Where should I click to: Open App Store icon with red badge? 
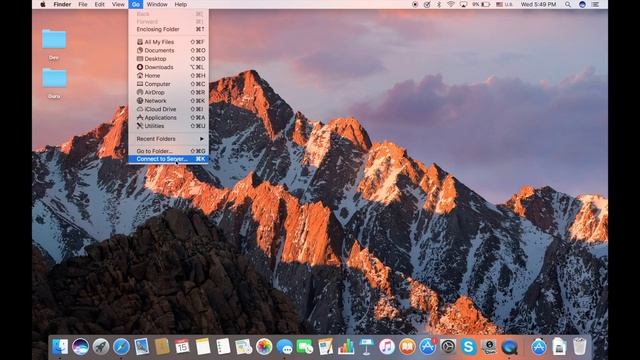click(427, 347)
